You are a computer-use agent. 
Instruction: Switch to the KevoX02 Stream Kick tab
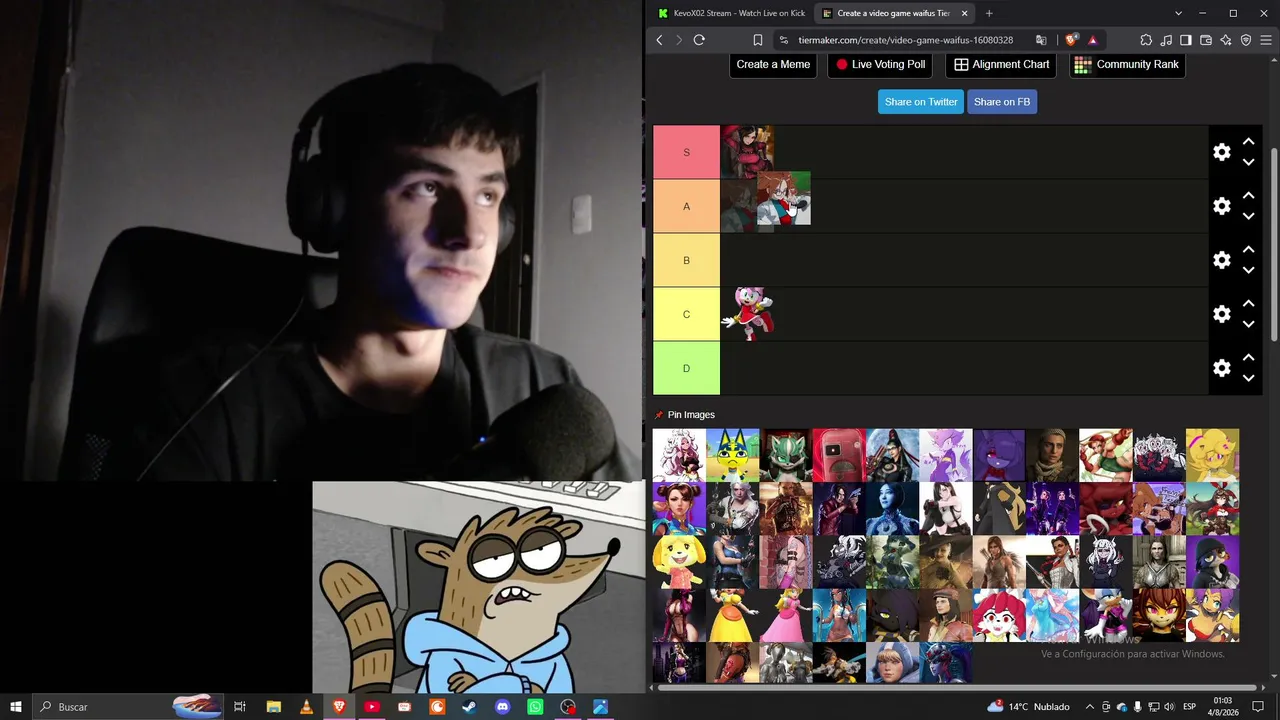pos(732,13)
